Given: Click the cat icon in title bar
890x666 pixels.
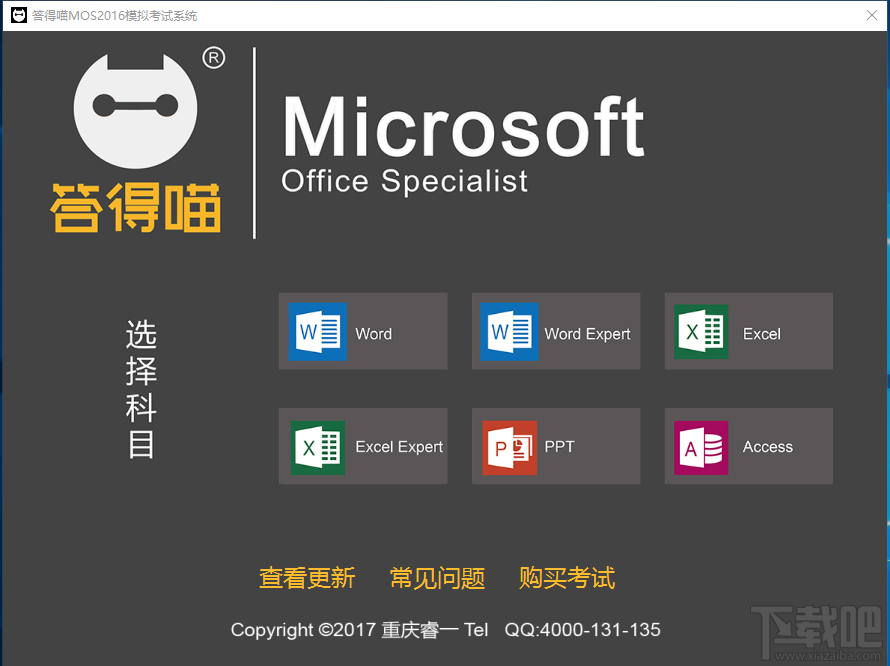Looking at the screenshot, I should [x=19, y=15].
